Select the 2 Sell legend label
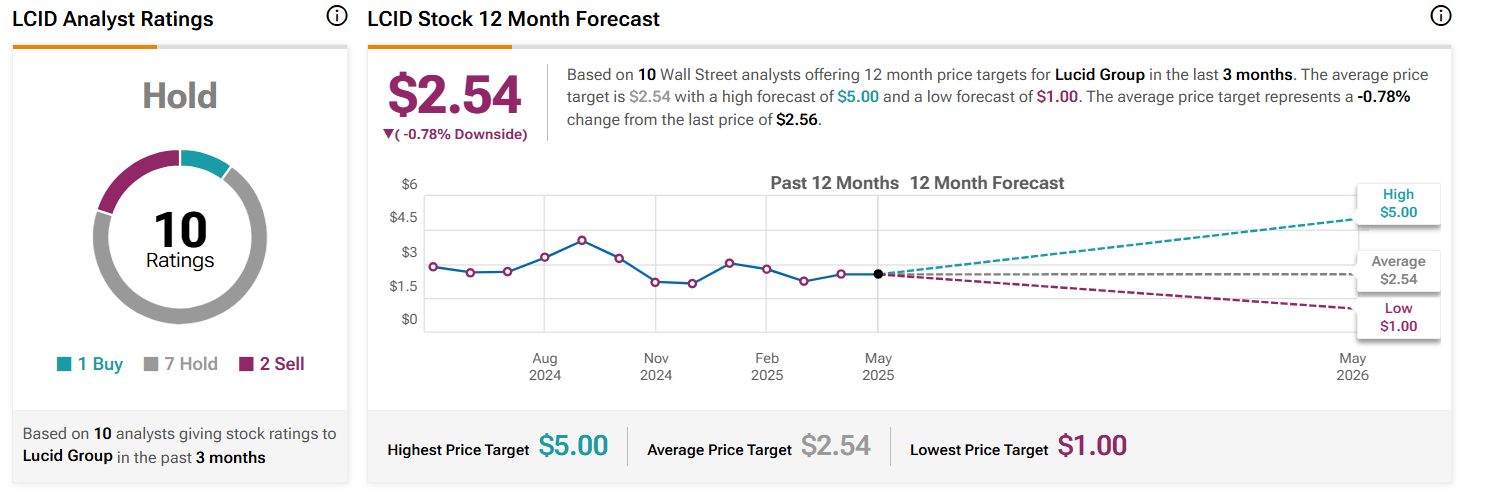The height and width of the screenshot is (501, 1487). pyautogui.click(x=281, y=364)
